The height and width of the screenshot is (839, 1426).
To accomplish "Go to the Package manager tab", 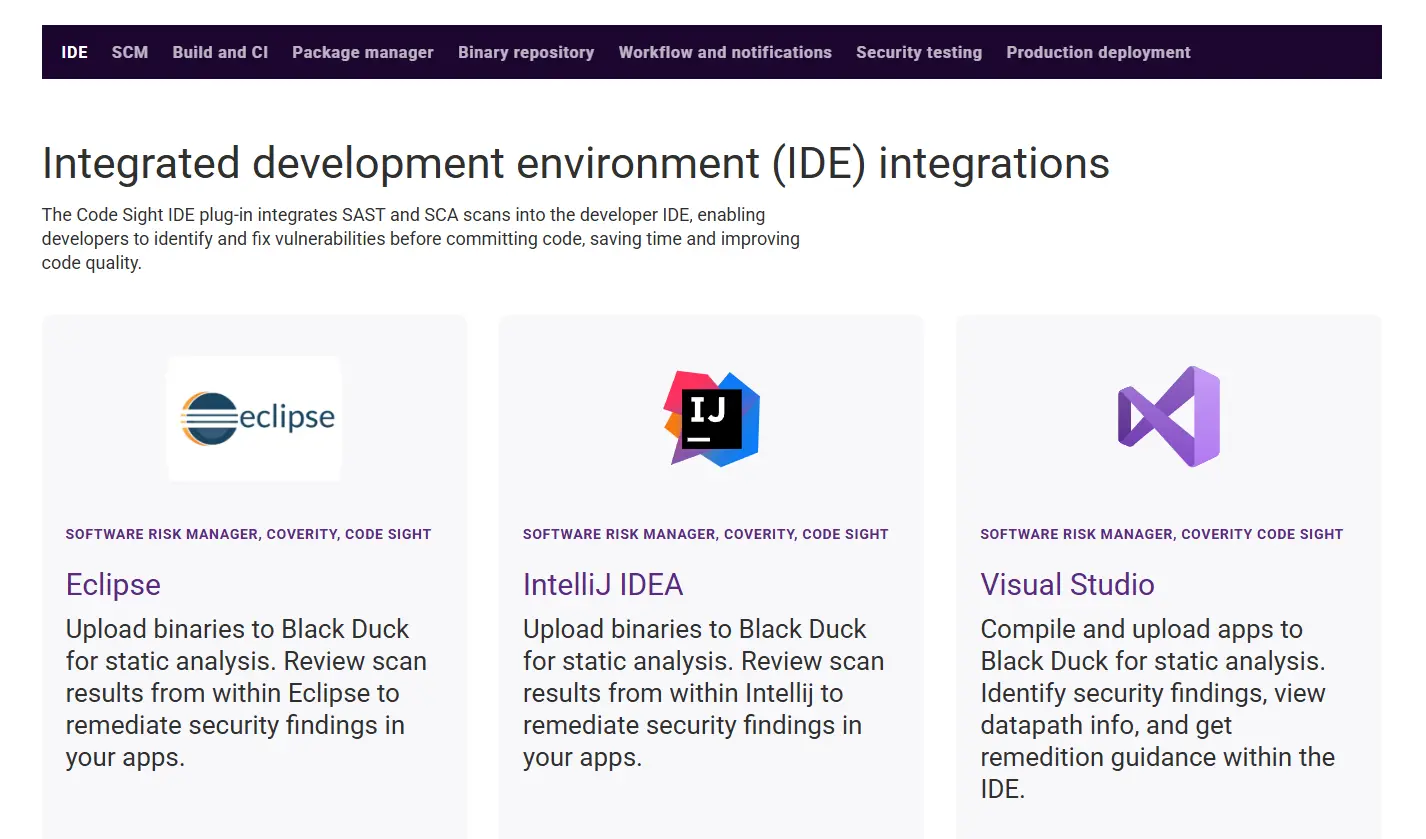I will (363, 52).
